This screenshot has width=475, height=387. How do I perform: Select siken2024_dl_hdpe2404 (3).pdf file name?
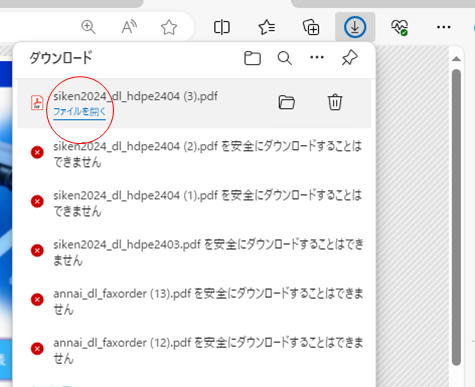135,96
